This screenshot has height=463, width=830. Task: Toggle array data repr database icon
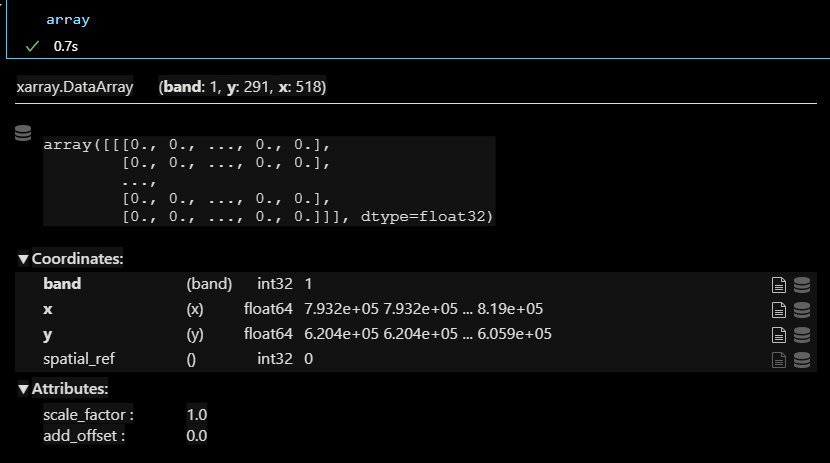coord(23,133)
